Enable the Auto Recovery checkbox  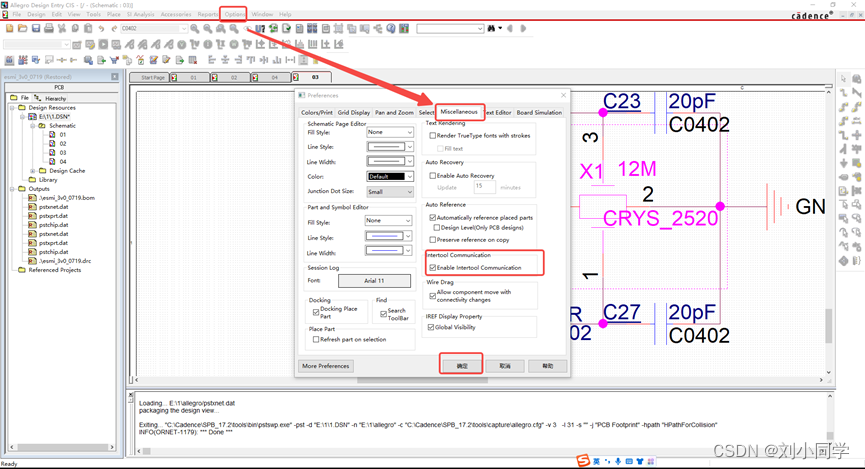tap(432, 175)
